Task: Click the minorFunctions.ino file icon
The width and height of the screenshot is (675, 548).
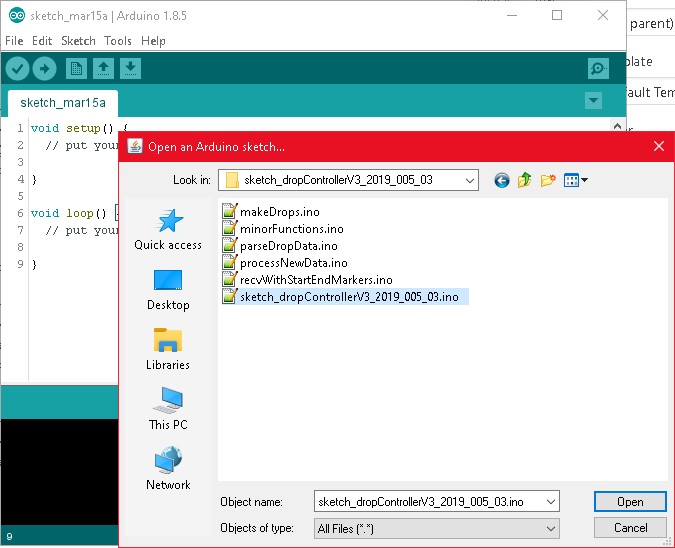Action: (x=229, y=228)
